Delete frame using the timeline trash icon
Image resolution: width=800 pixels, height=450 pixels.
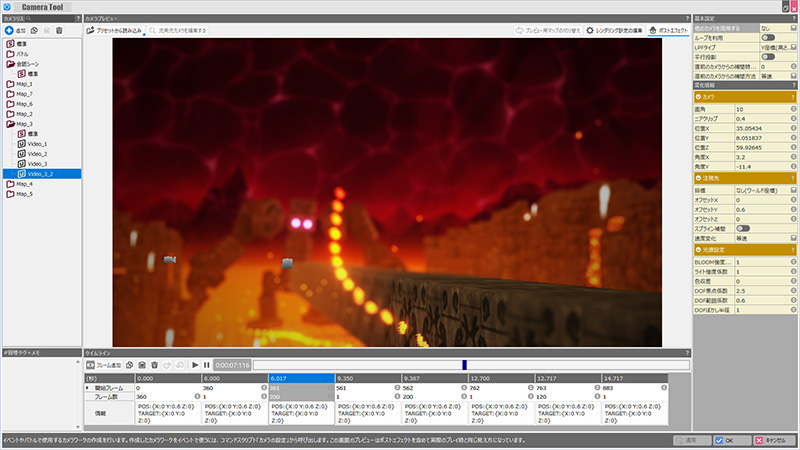(x=156, y=366)
